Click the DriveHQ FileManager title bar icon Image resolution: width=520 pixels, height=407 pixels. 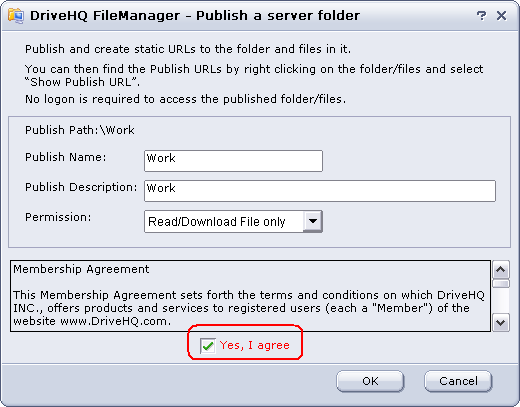tap(16, 16)
